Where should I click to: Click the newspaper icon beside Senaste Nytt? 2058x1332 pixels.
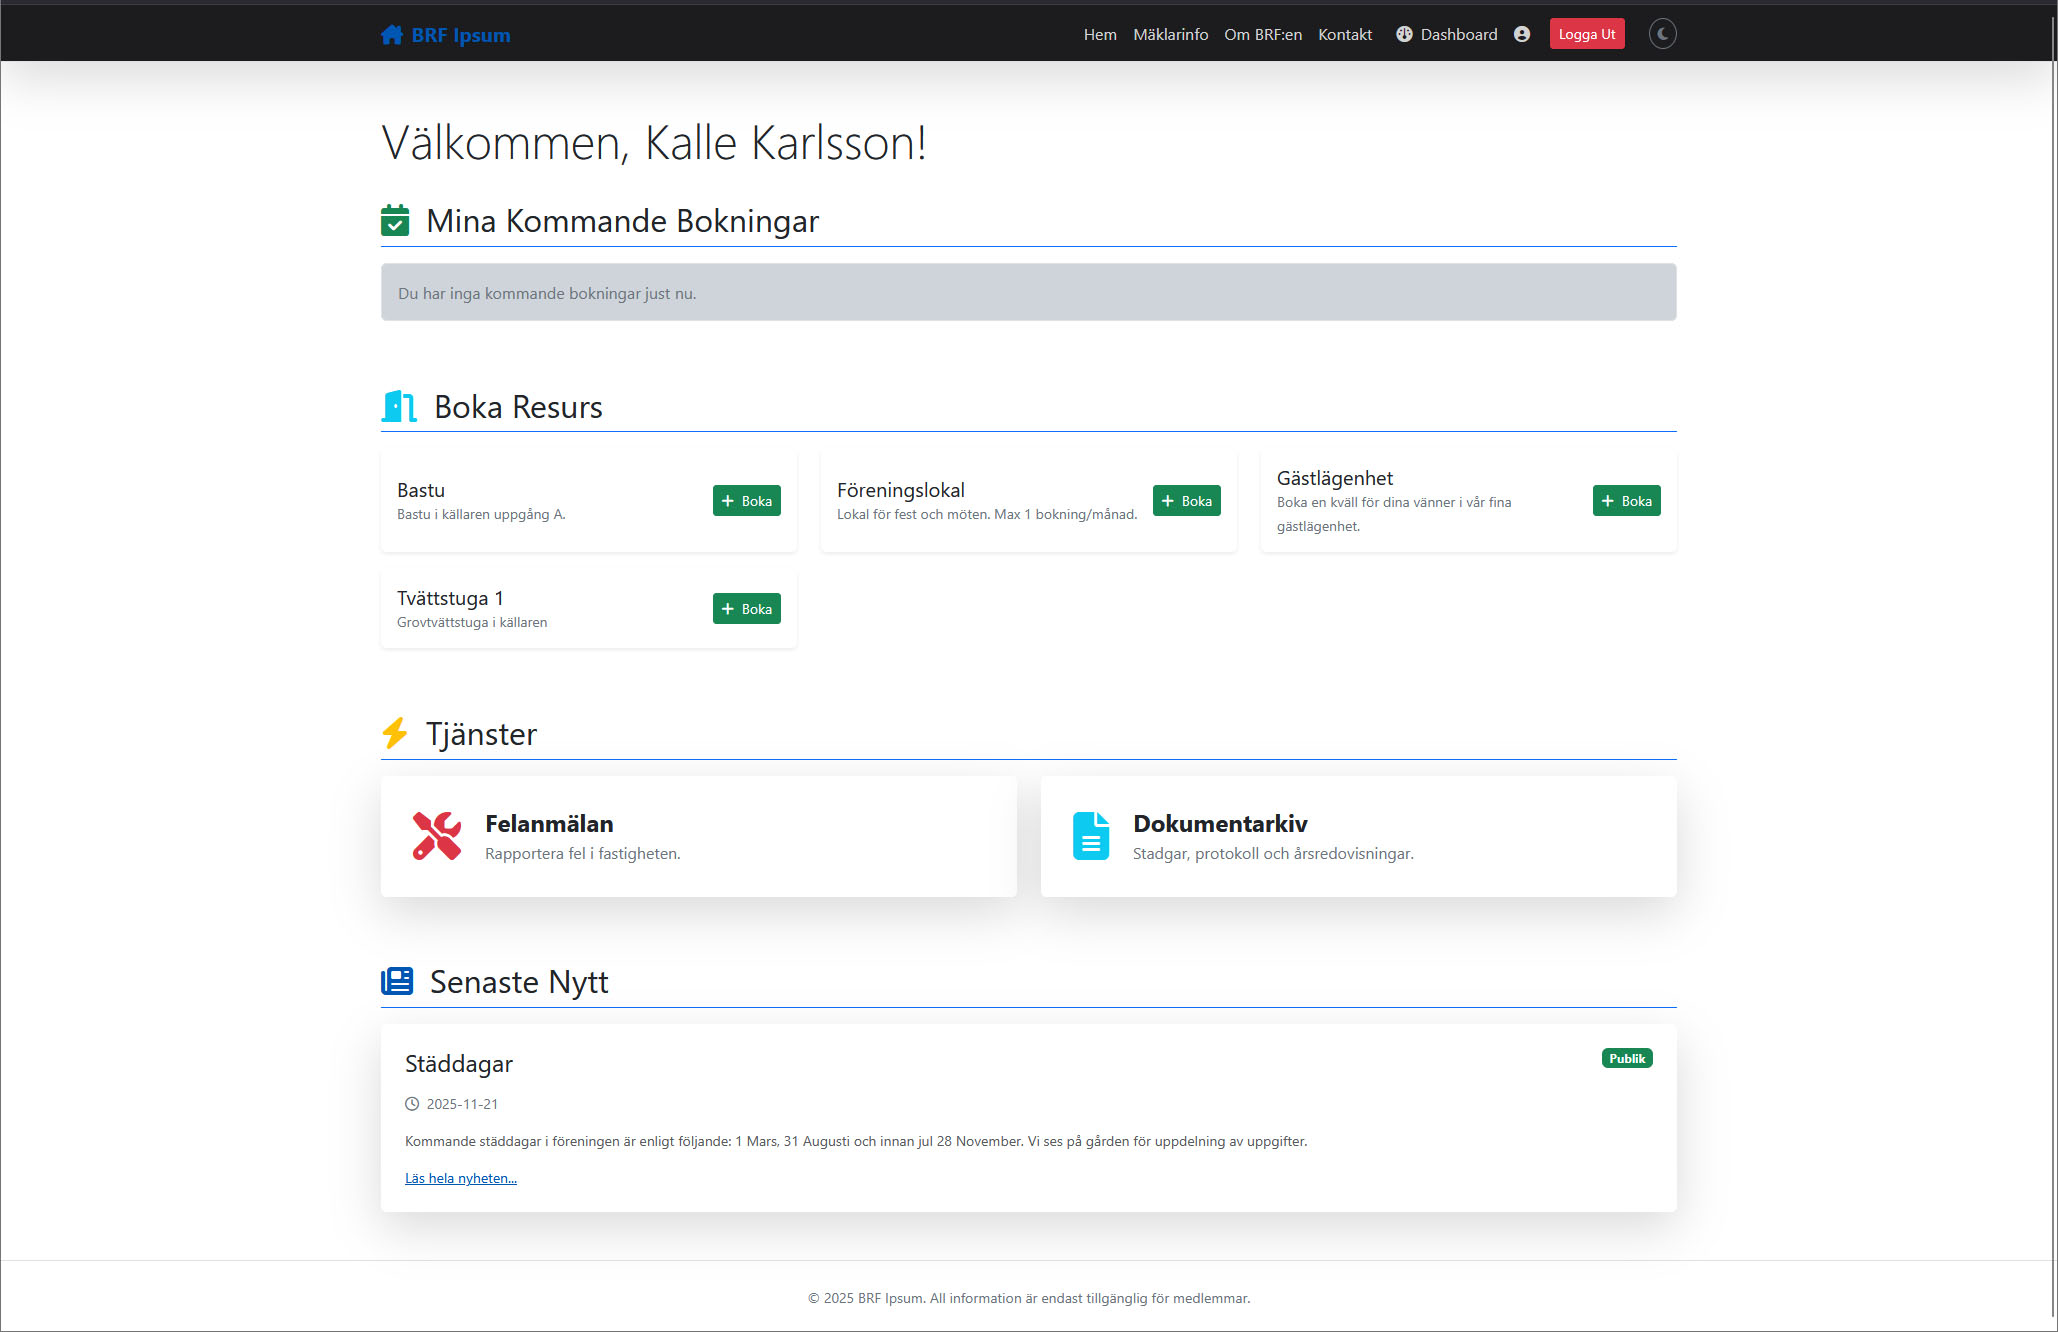(x=397, y=981)
